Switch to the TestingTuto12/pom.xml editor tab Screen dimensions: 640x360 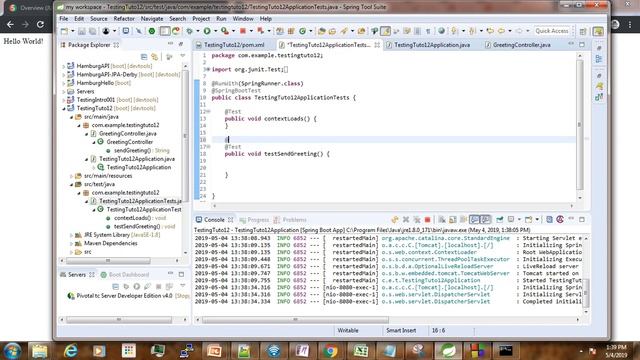[x=234, y=45]
